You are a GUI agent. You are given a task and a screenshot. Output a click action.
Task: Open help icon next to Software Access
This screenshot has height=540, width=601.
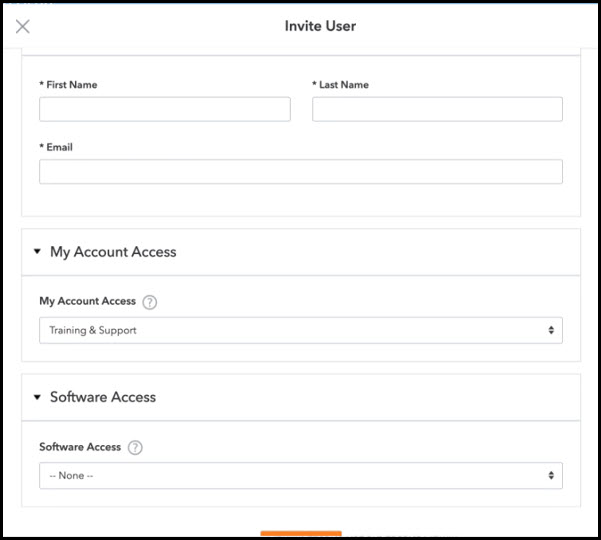(x=135, y=447)
